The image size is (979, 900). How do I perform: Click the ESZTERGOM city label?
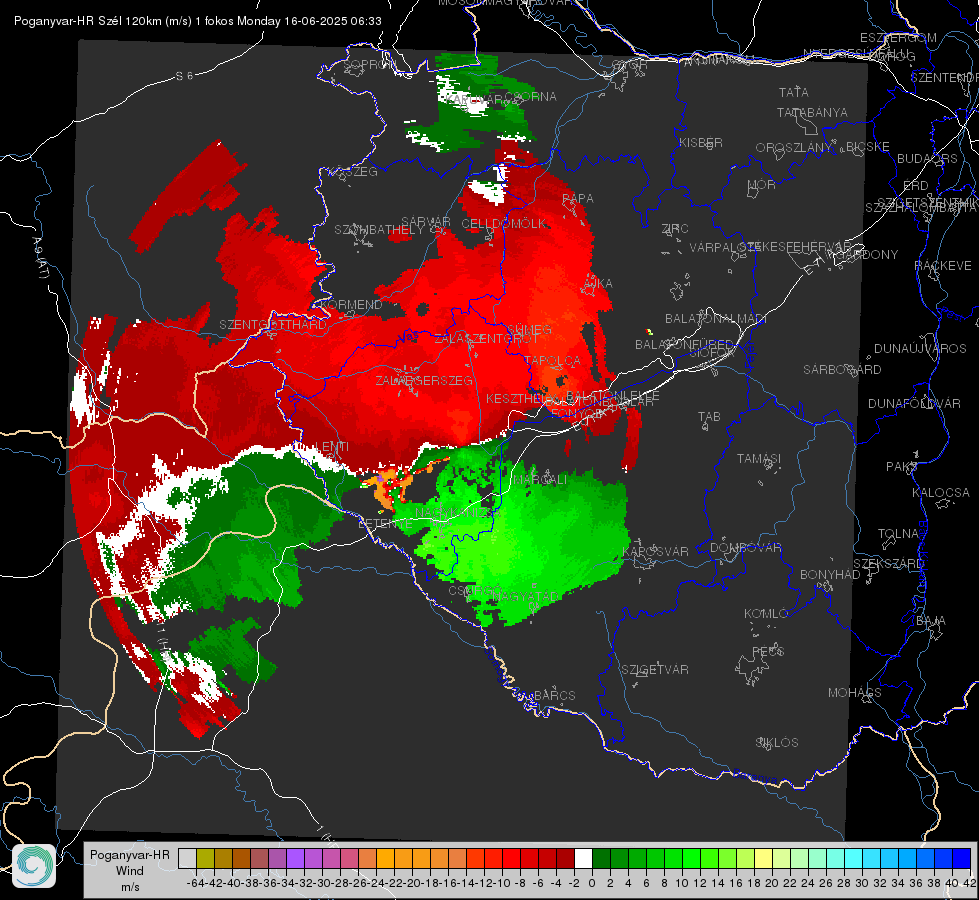coord(898,38)
